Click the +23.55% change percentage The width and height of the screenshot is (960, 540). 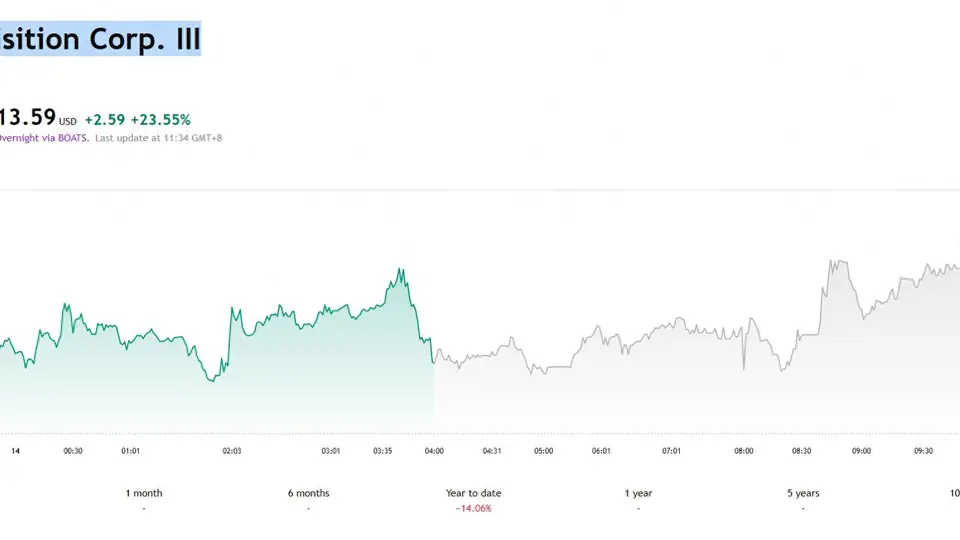click(160, 119)
